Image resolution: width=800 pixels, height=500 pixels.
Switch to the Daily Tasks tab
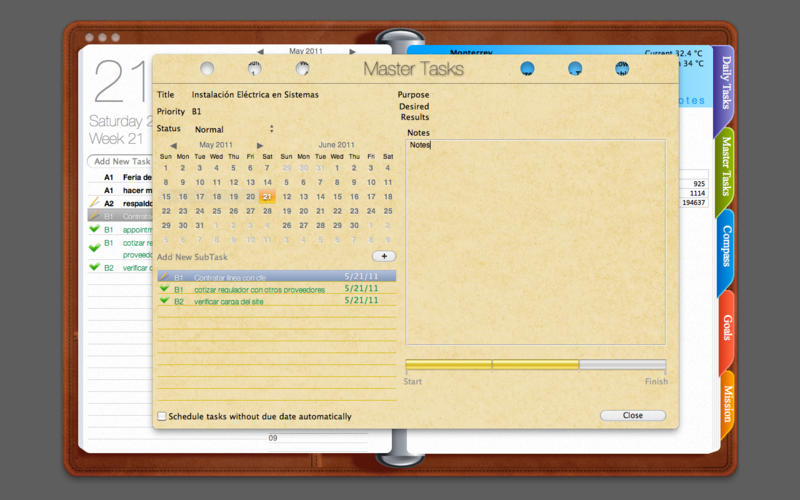click(725, 85)
